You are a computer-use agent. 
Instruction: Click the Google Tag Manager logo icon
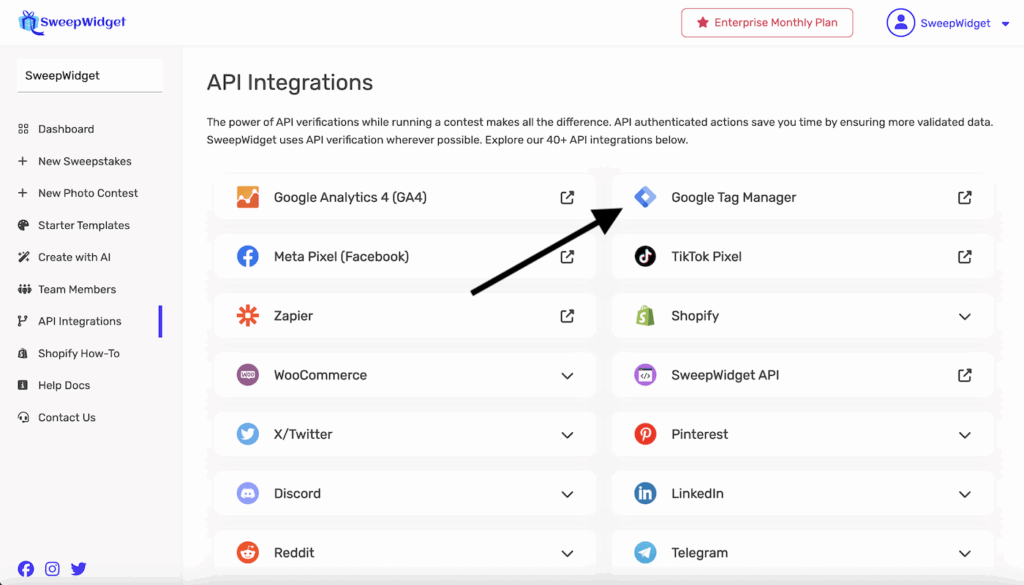[645, 198]
